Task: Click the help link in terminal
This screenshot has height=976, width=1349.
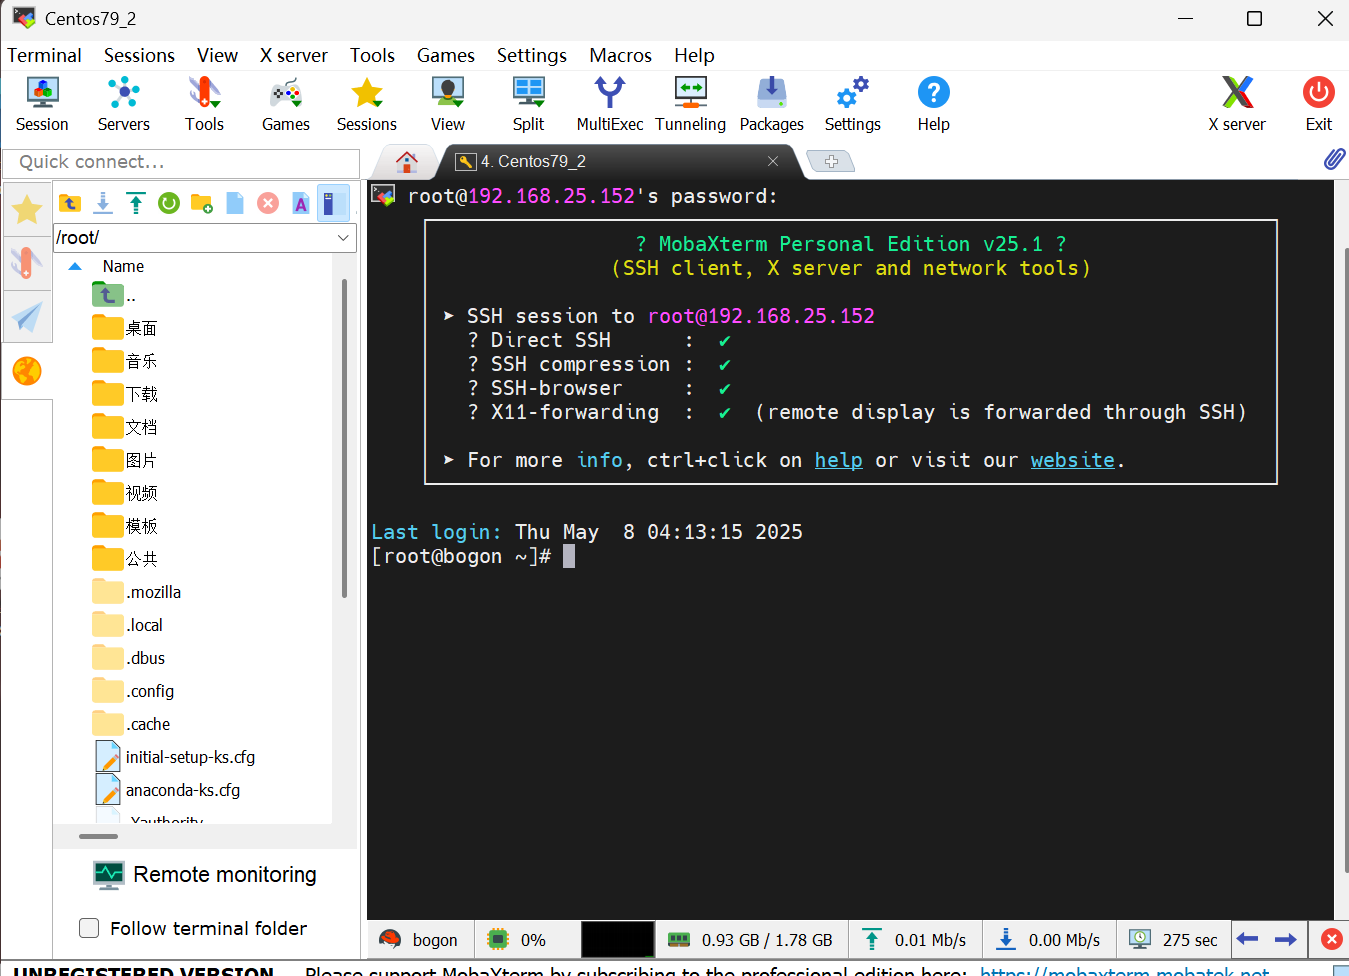Action: (838, 460)
